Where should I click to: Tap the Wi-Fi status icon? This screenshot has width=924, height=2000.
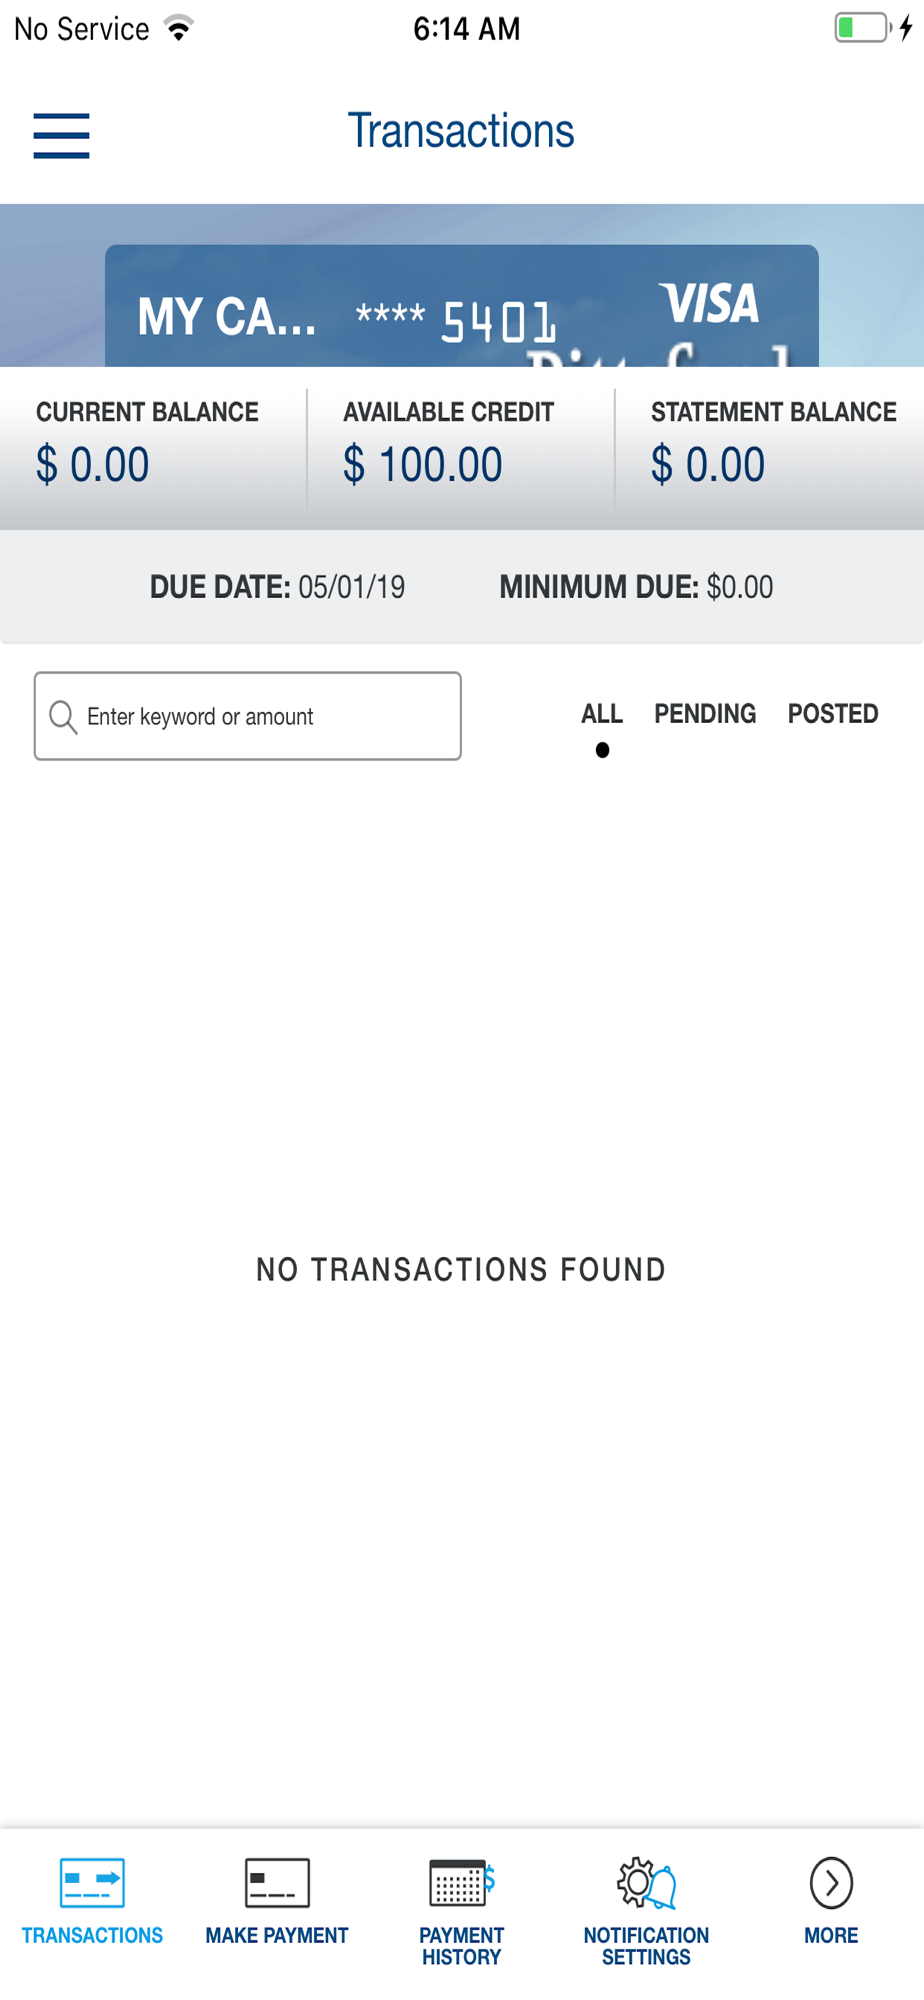179,29
